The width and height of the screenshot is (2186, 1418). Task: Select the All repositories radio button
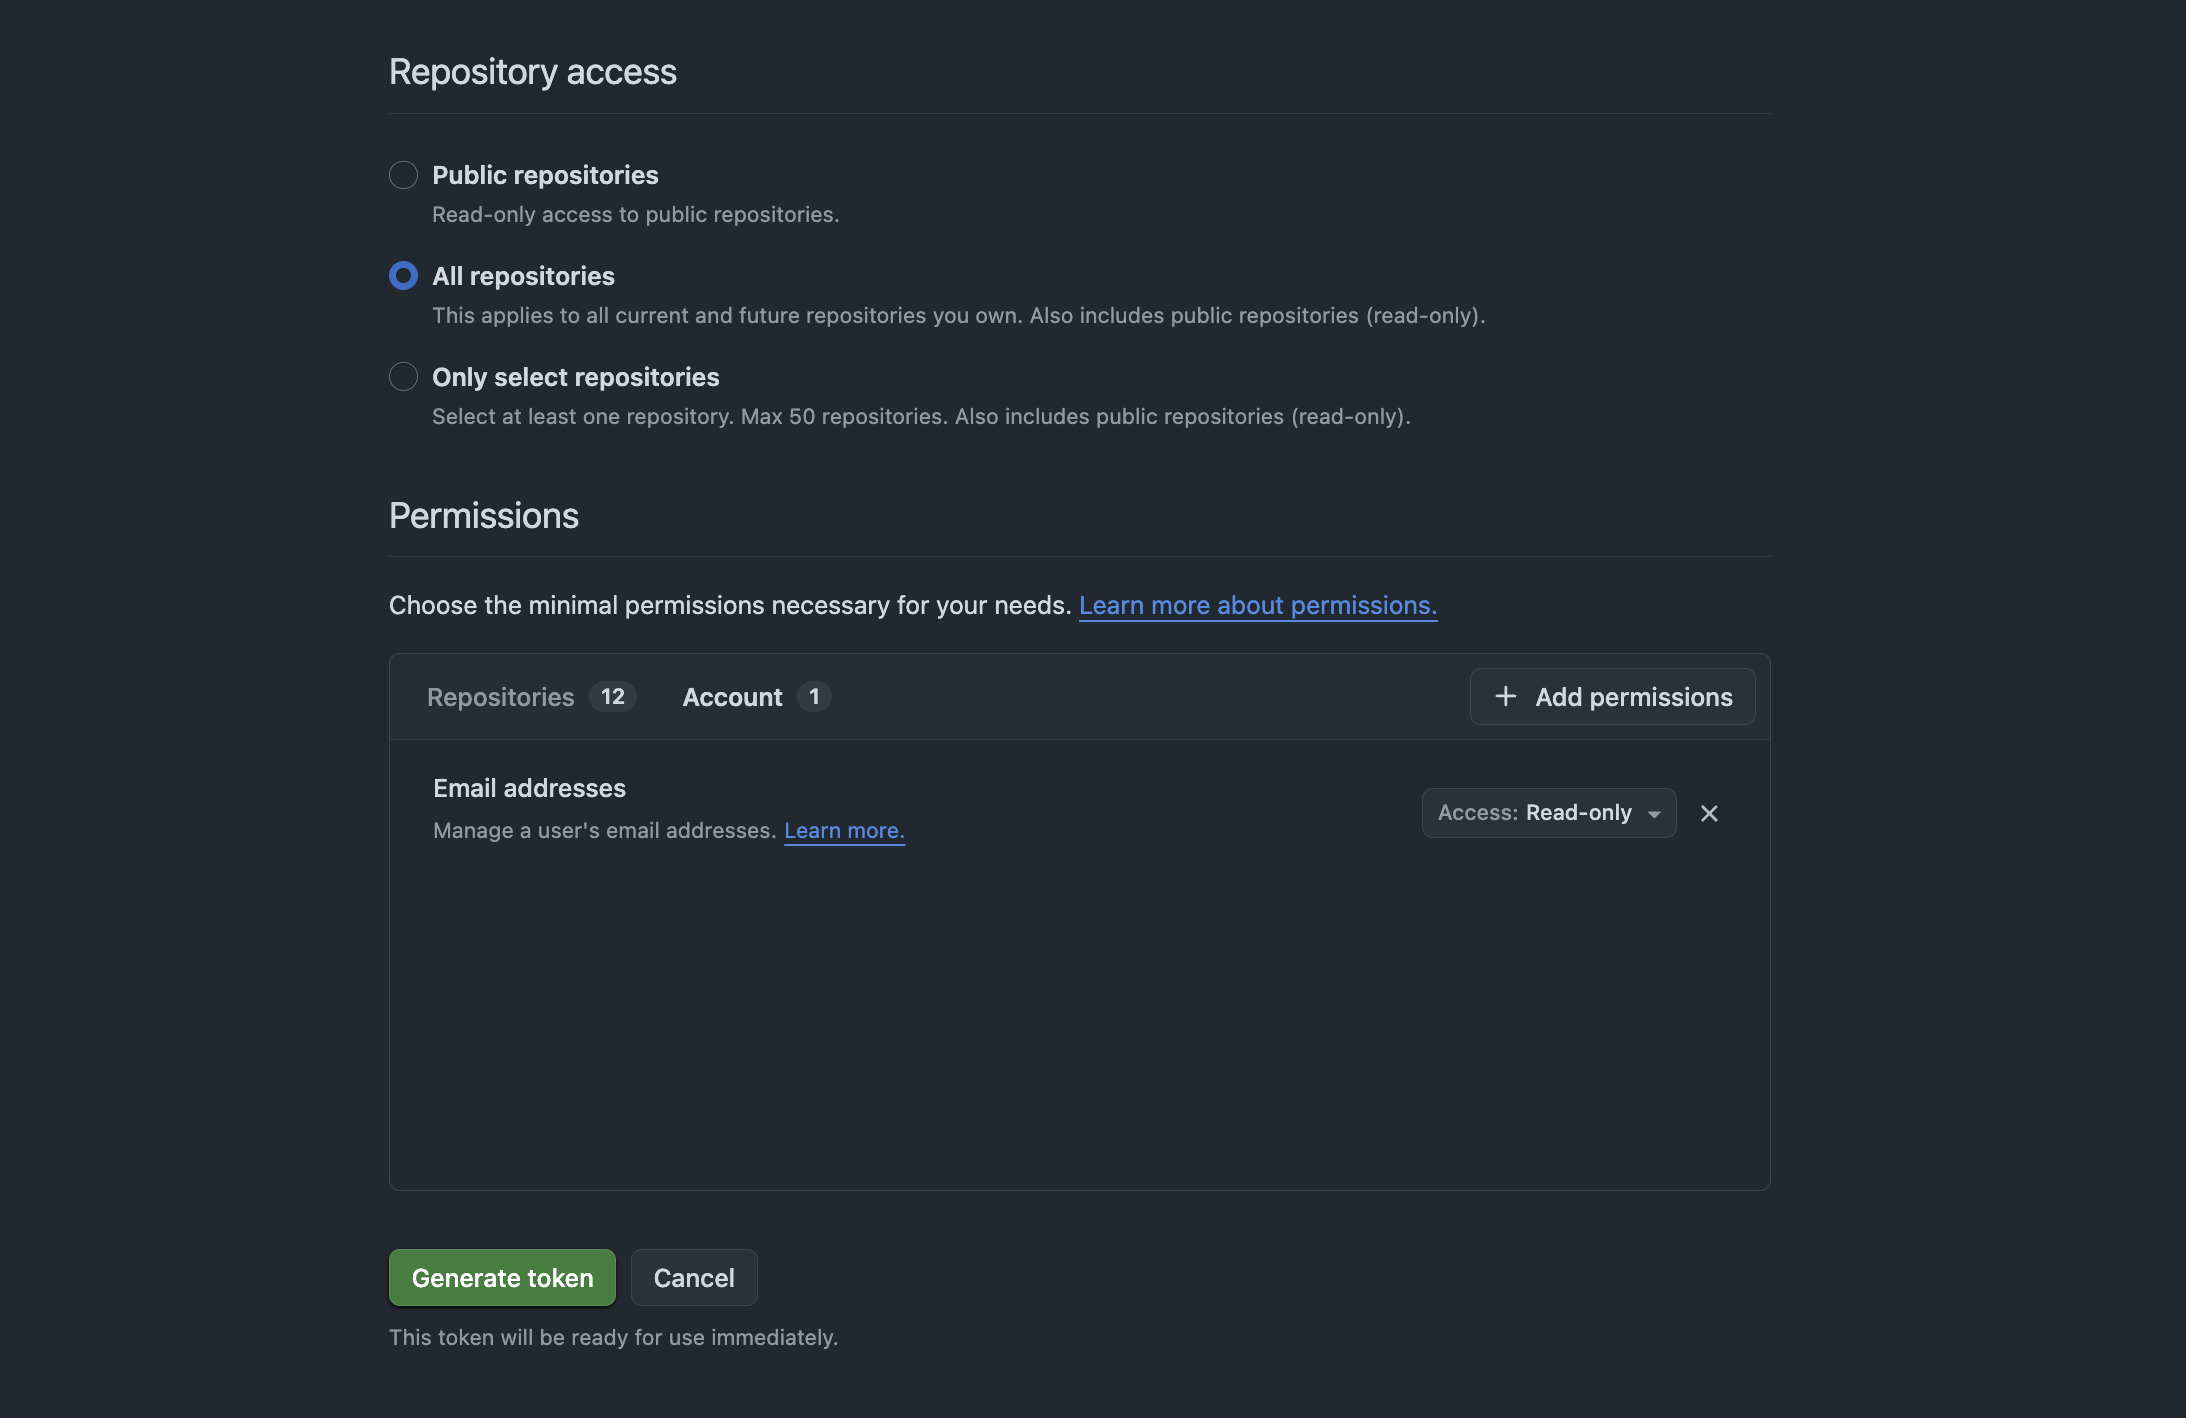(x=403, y=276)
